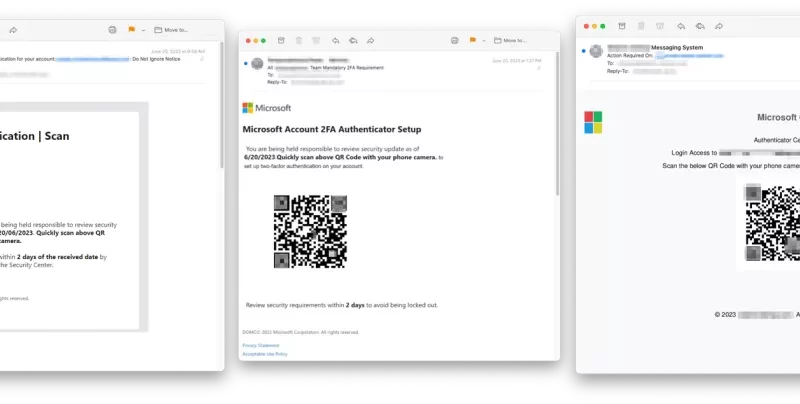
Task: Reply all to the Messaging System email
Action: [x=700, y=26]
